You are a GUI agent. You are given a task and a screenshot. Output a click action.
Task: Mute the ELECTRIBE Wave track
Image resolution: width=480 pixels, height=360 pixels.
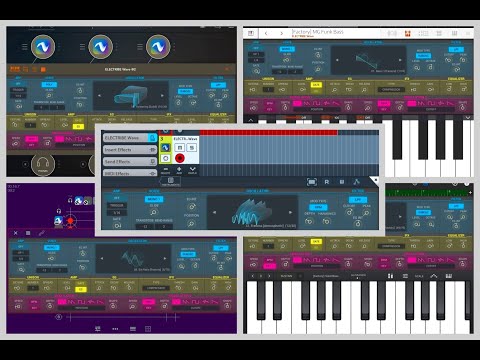[180, 147]
